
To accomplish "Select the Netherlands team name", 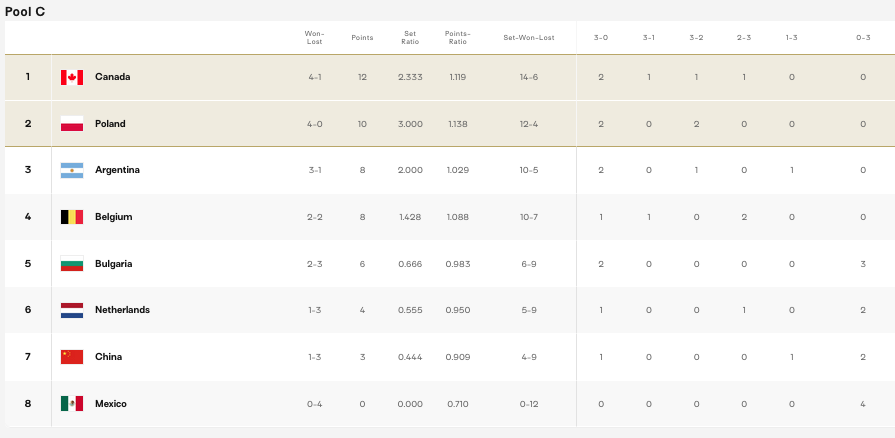I will point(122,310).
